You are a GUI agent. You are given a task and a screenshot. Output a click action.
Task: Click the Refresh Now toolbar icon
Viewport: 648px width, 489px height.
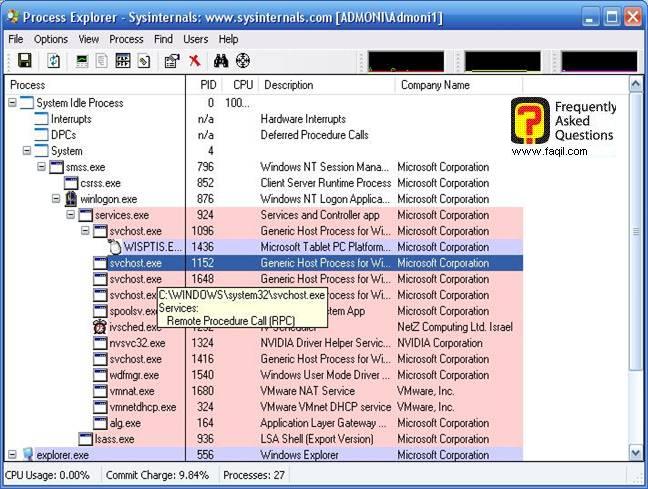[x=53, y=61]
